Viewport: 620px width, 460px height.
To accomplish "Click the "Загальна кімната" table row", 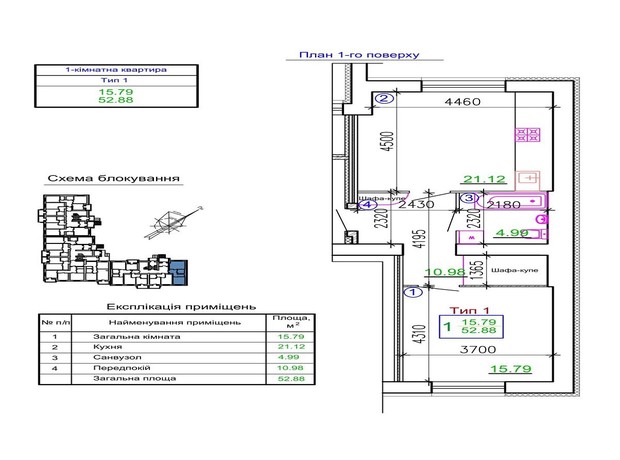I will pos(177,337).
